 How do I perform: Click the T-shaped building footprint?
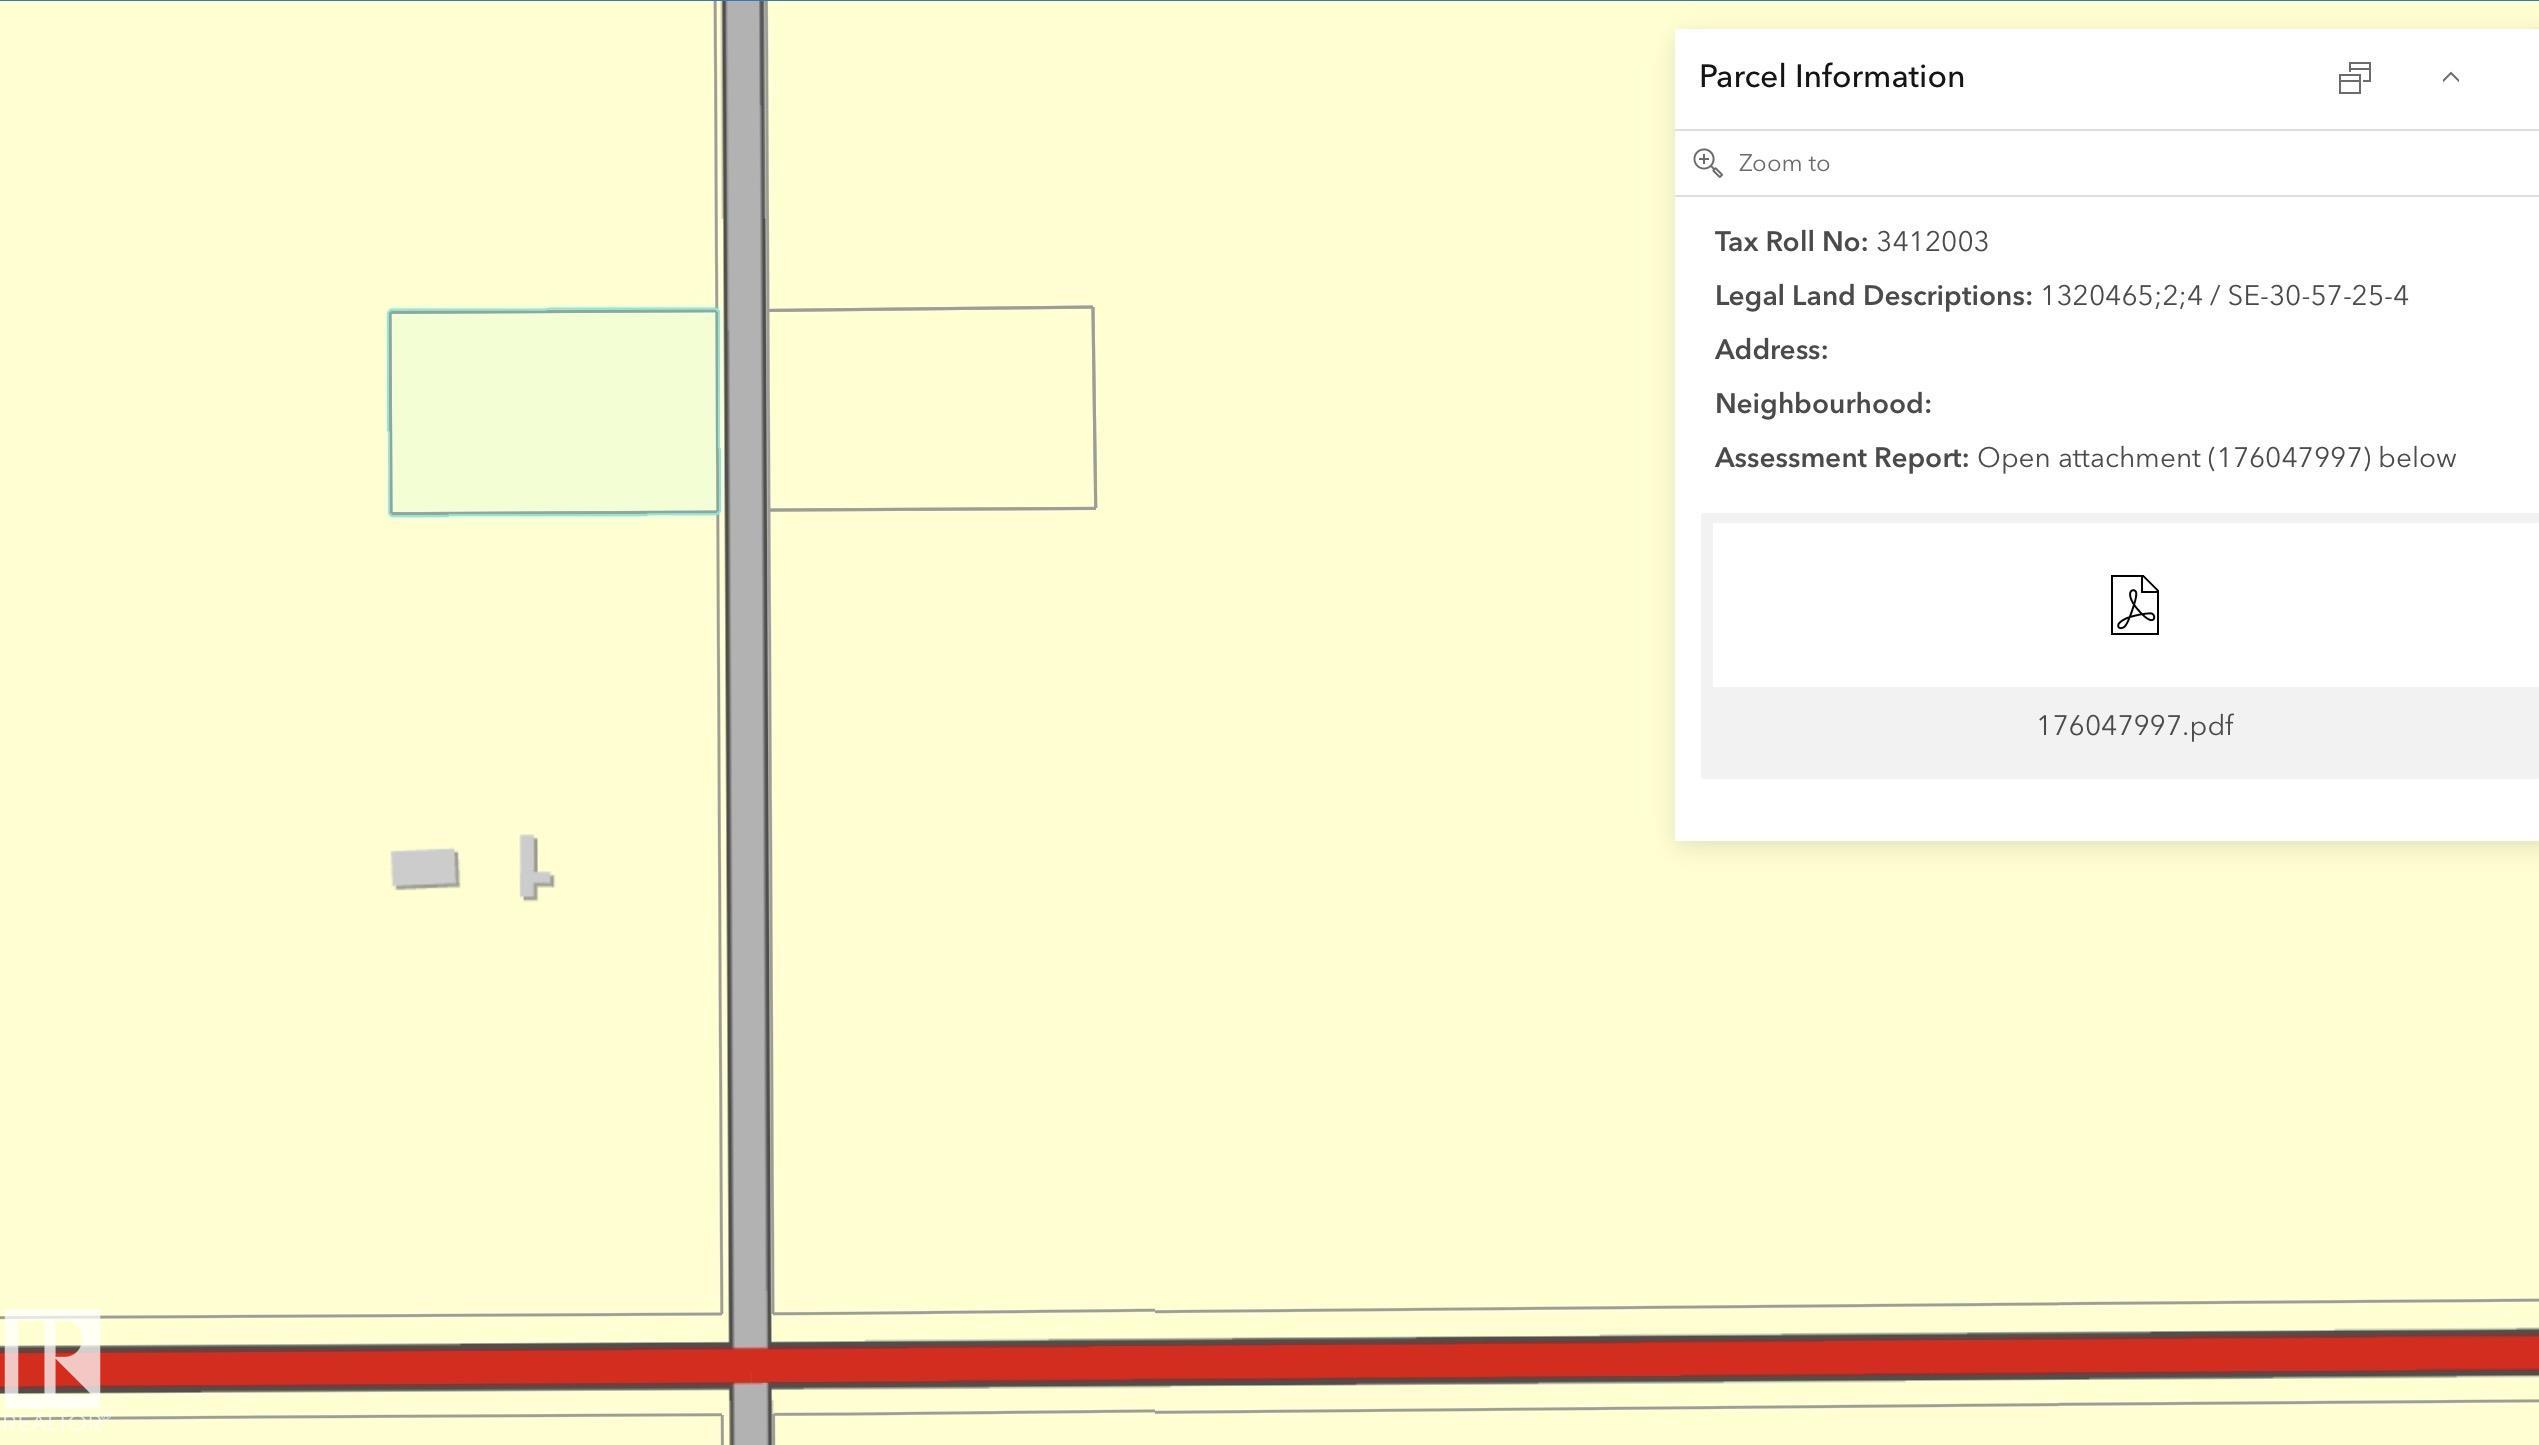point(531,868)
